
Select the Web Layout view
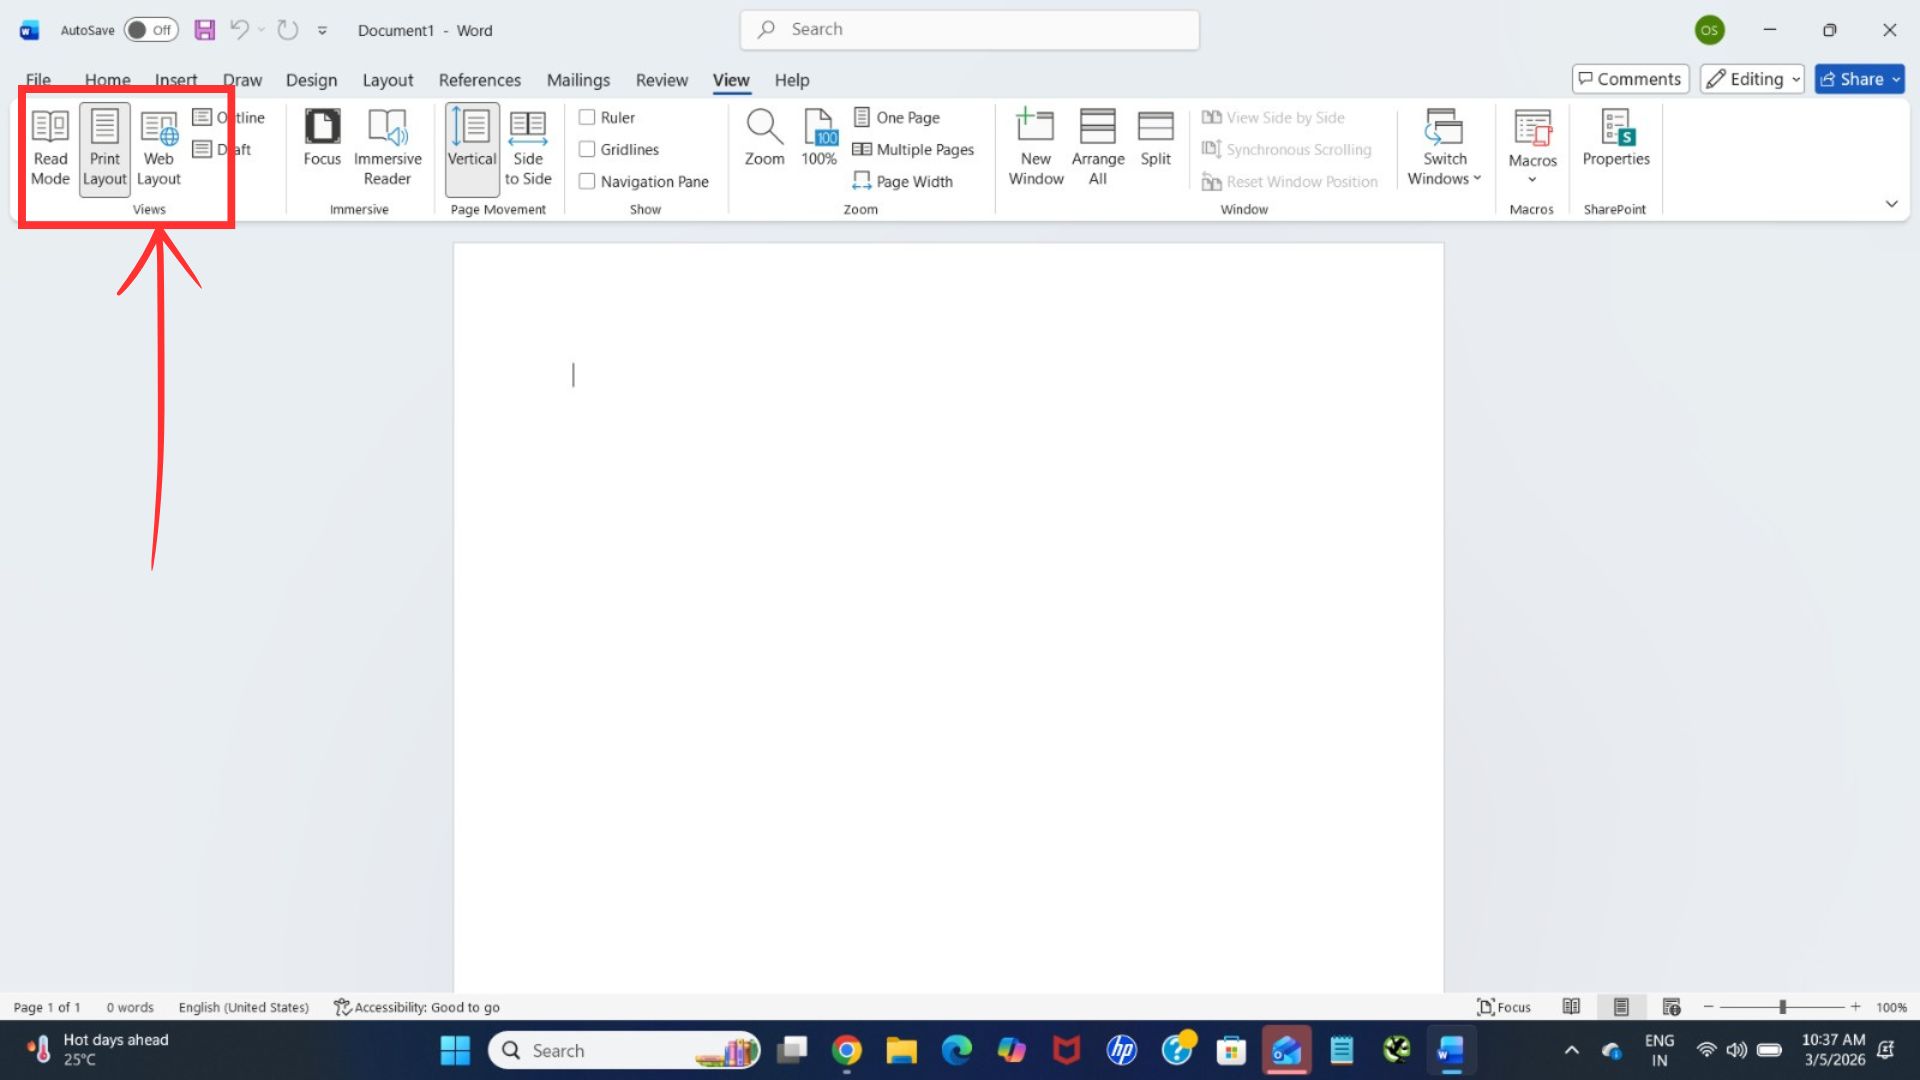tap(158, 148)
